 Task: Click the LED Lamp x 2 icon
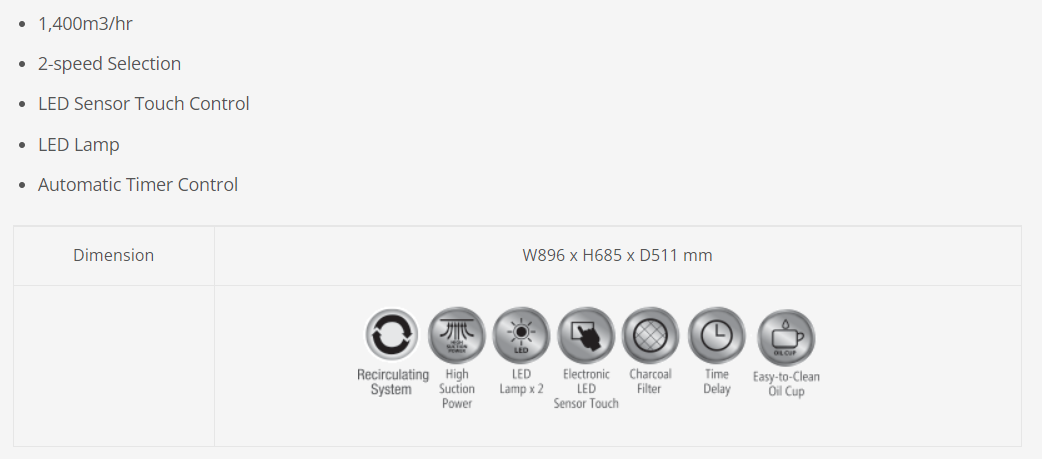[521, 335]
